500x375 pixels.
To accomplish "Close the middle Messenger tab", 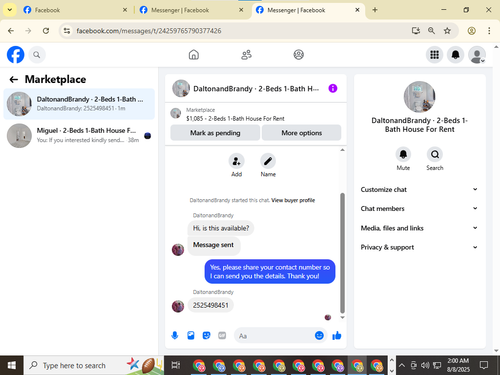I will (x=241, y=10).
